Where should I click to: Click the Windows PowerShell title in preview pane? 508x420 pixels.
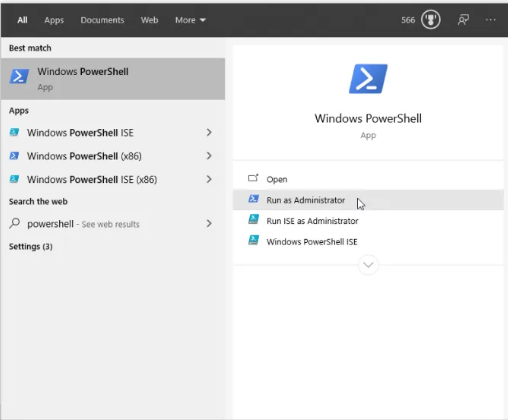pyautogui.click(x=368, y=118)
